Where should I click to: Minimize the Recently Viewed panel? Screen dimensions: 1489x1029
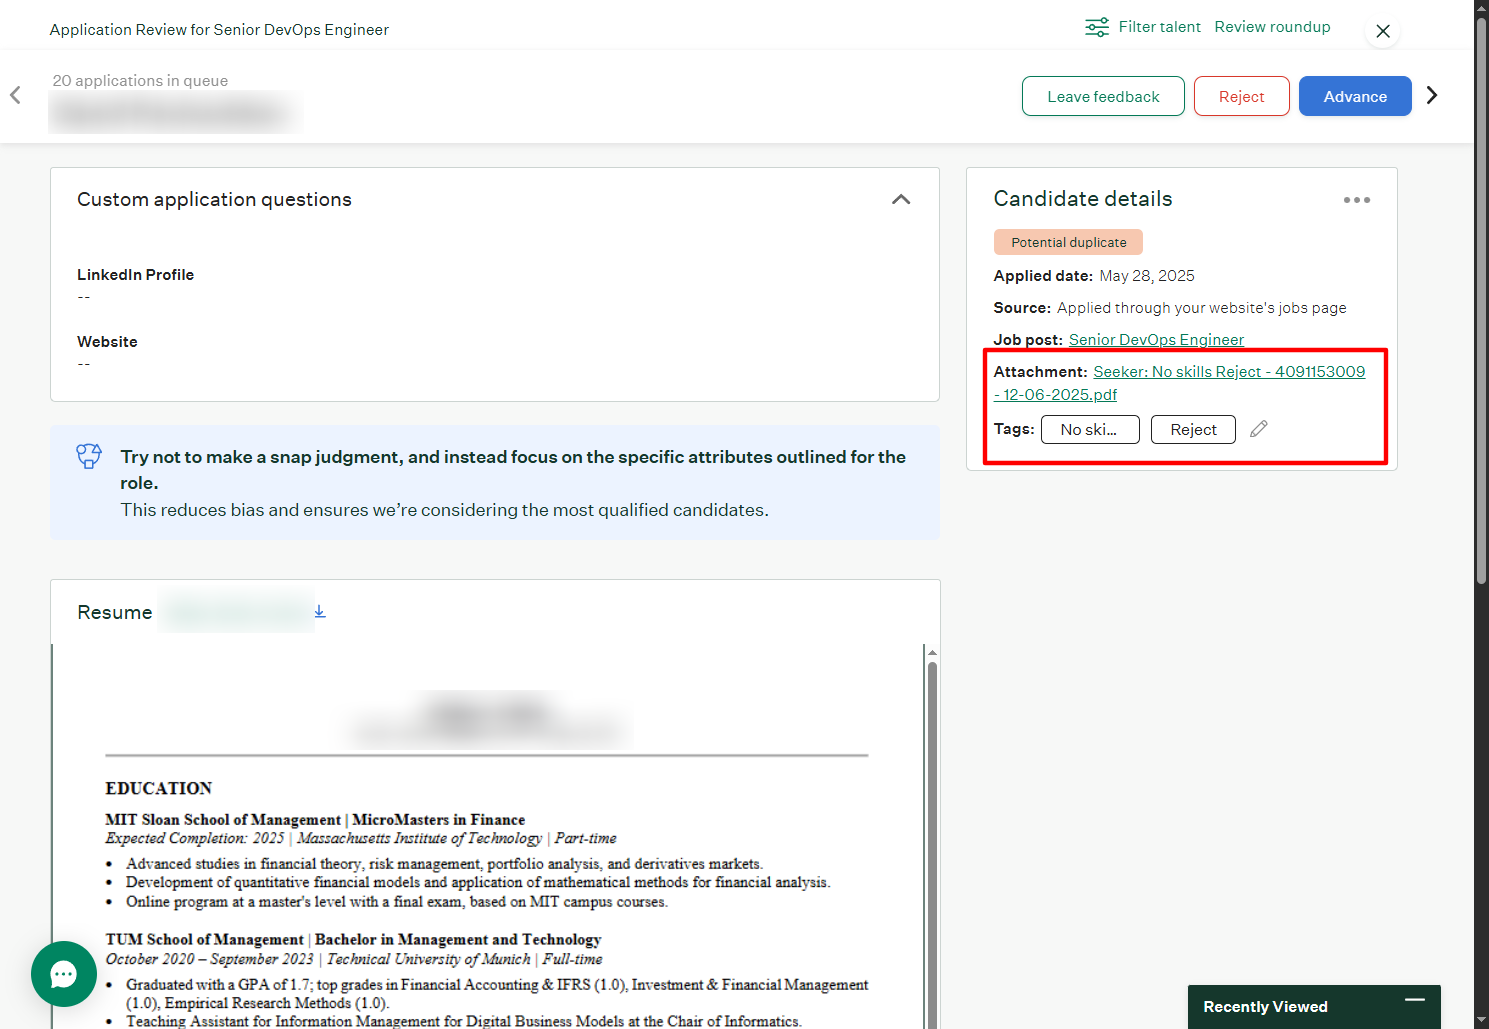click(x=1414, y=1000)
